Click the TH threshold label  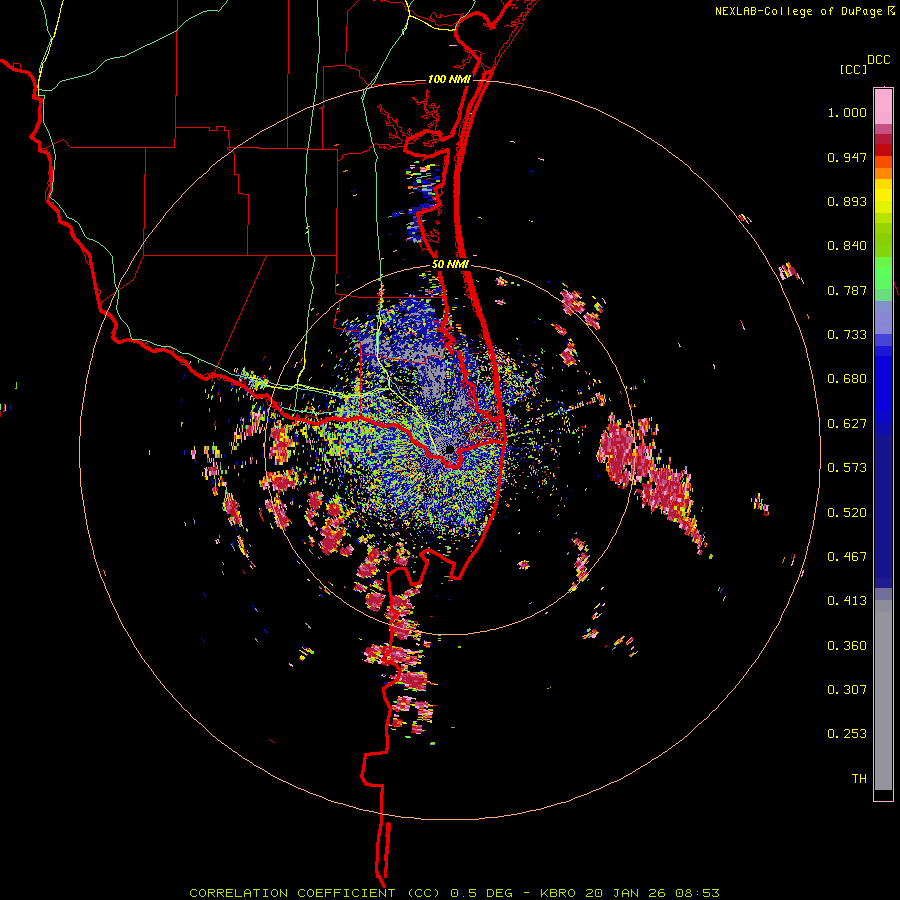pos(859,779)
